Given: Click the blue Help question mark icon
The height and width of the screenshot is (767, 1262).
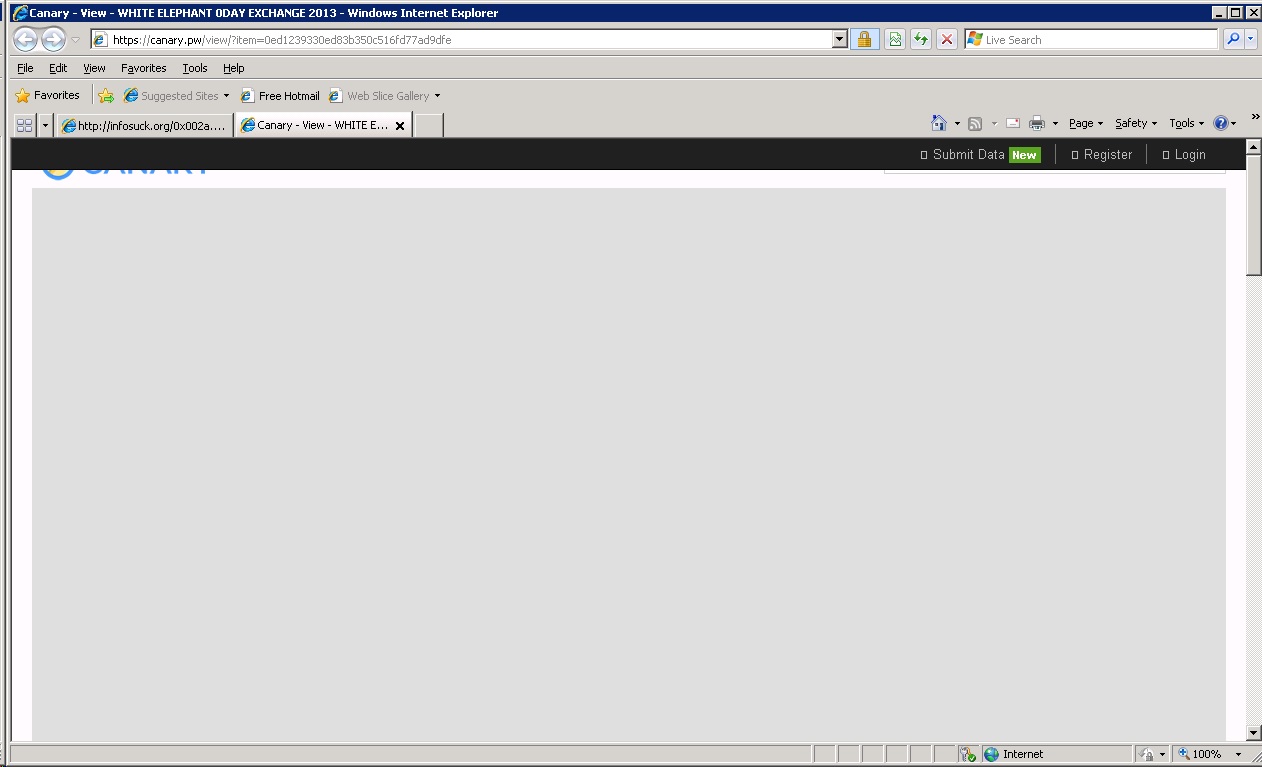Looking at the screenshot, I should click(x=1220, y=123).
